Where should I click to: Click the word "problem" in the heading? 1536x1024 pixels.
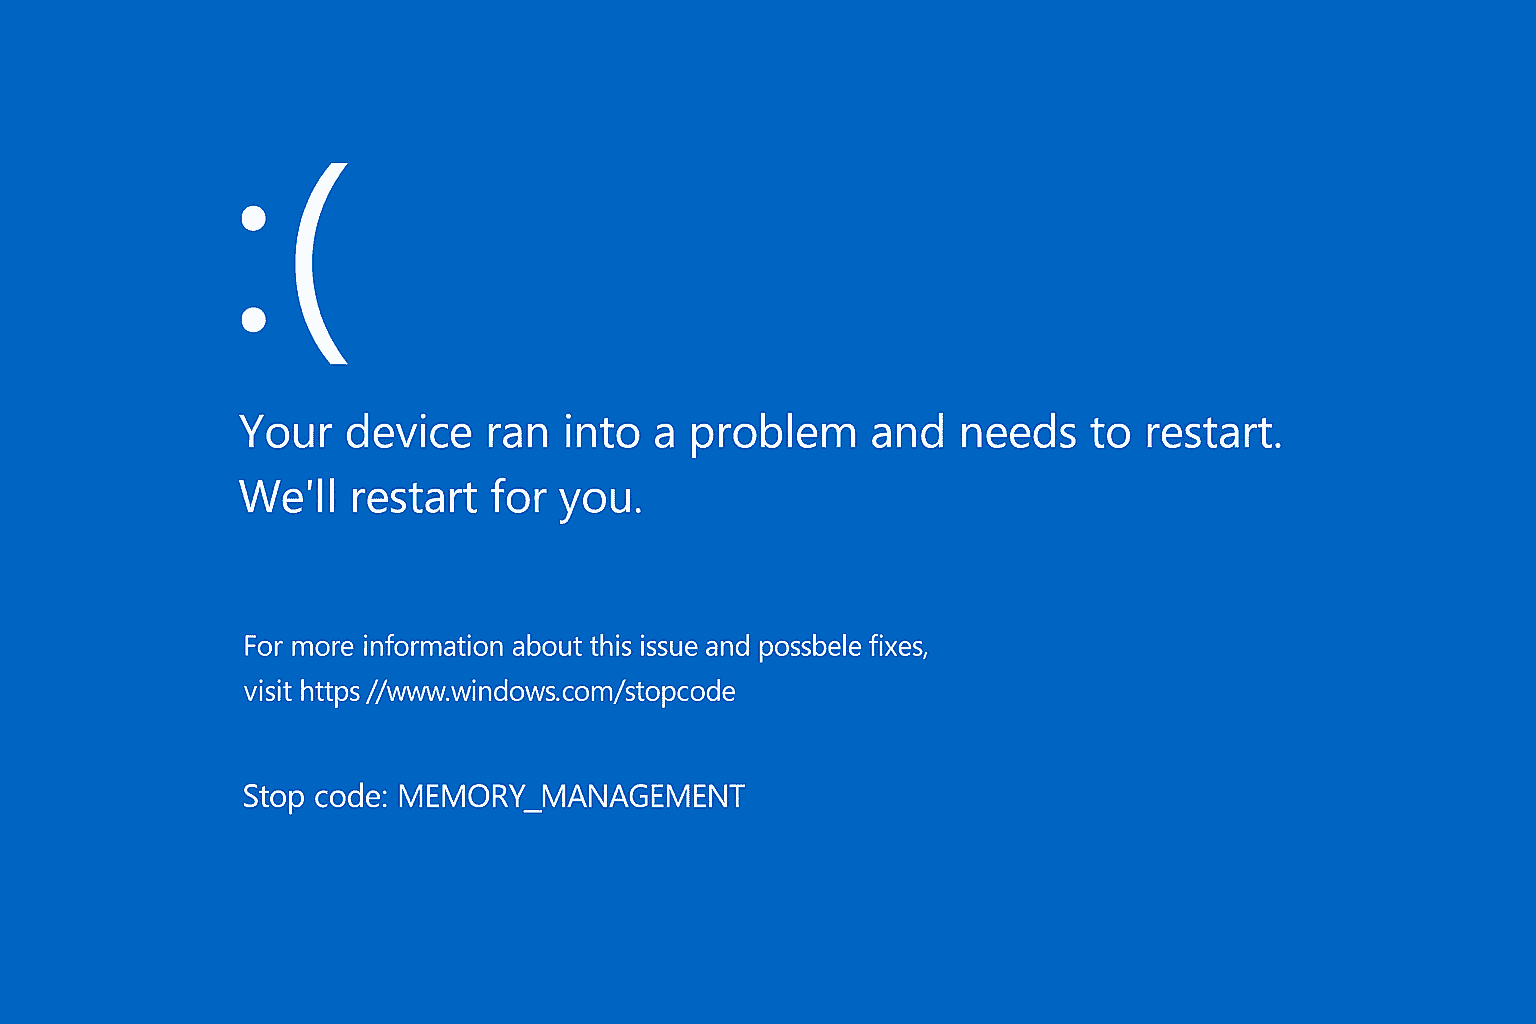pyautogui.click(x=773, y=433)
